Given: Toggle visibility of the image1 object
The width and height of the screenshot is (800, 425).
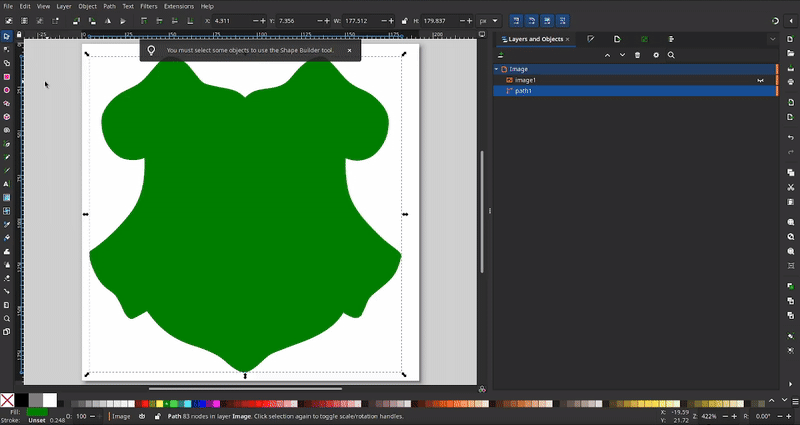Looking at the screenshot, I should (760, 80).
